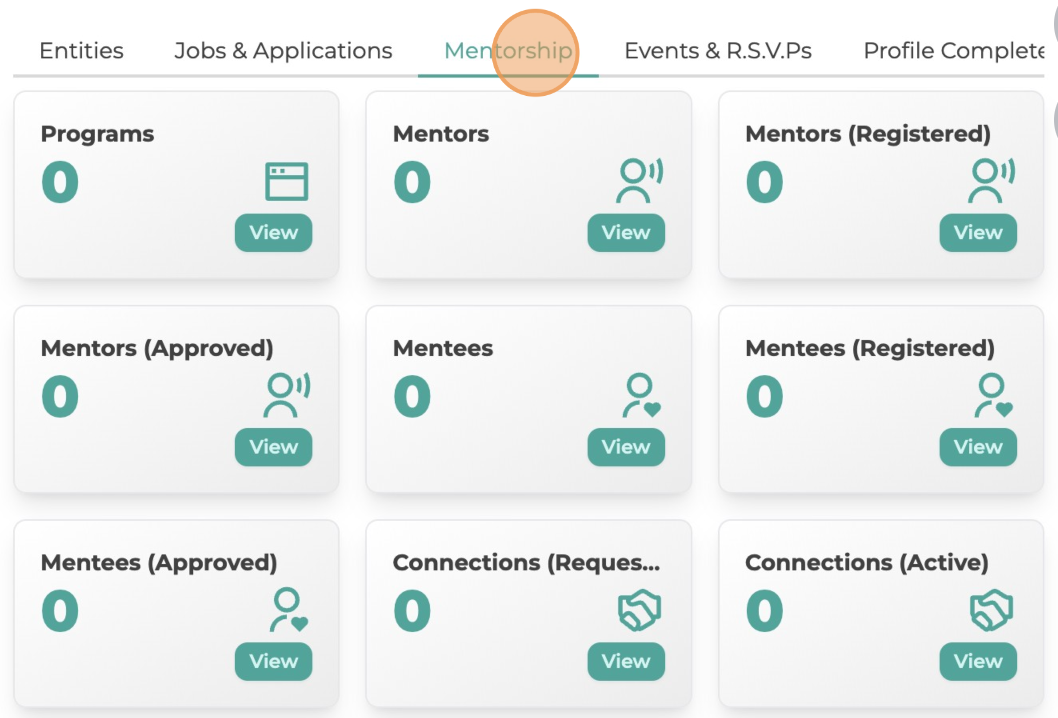Click the Mentees (Approved) card icon

(289, 609)
